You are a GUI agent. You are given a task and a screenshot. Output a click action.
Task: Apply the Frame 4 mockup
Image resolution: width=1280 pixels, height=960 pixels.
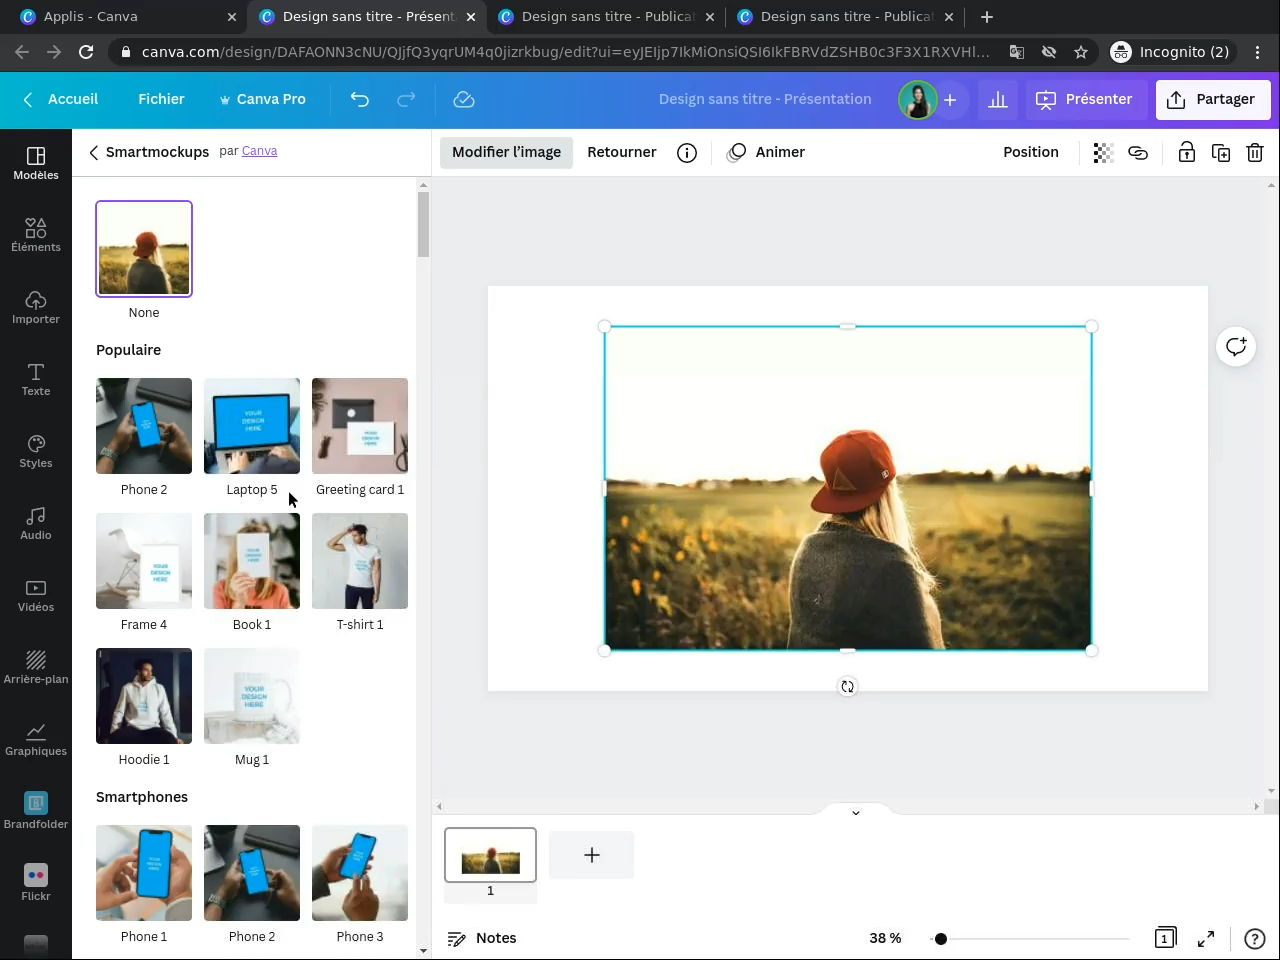click(x=144, y=561)
